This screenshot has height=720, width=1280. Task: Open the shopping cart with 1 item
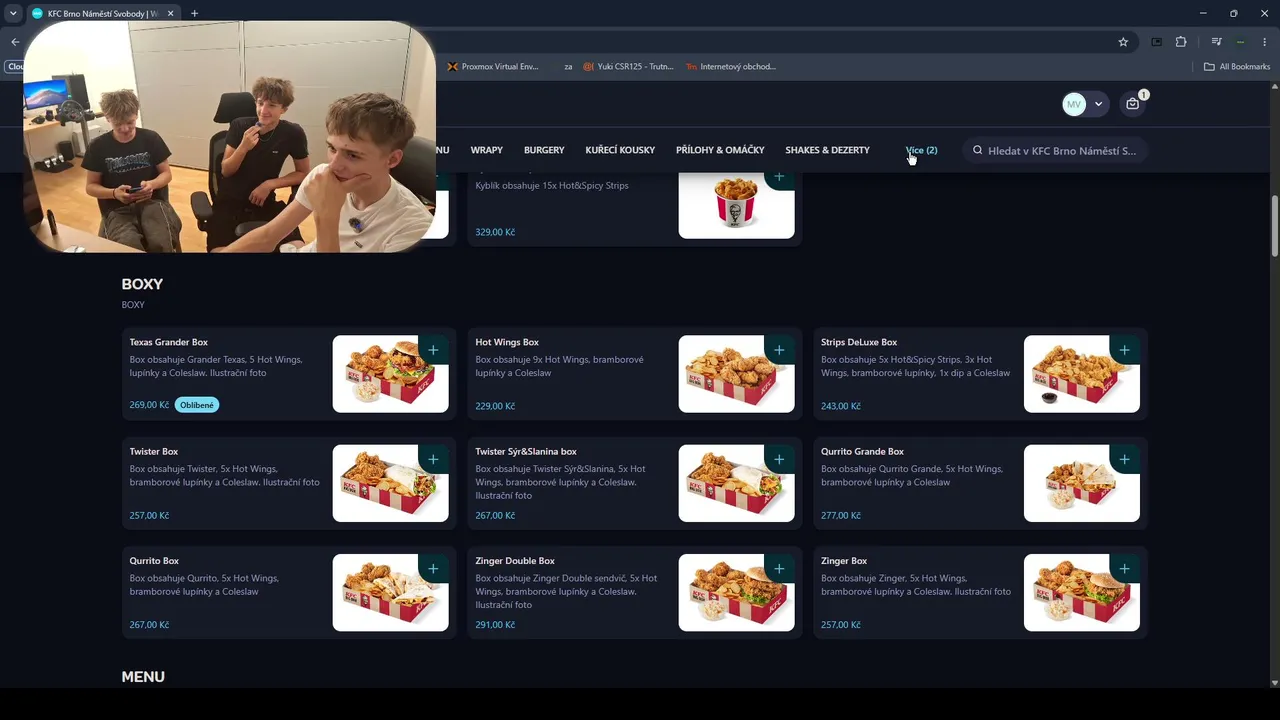coord(1133,104)
